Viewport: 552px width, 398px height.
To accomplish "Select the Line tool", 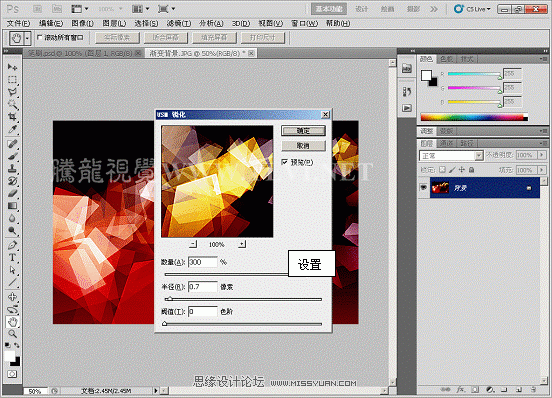I will coord(12,282).
